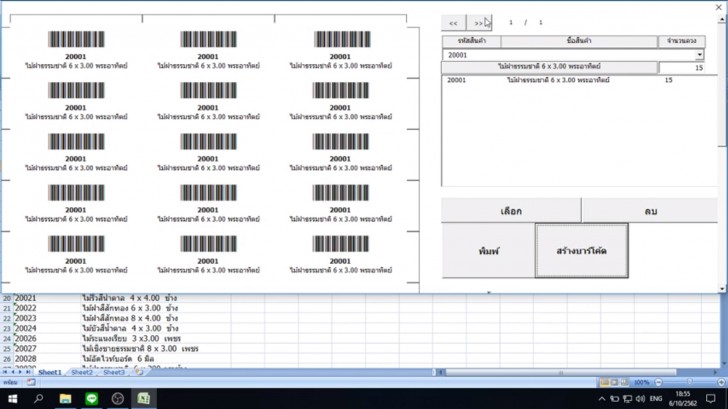This screenshot has width=728, height=409.
Task: Click the ลบ (delete) button
Action: coord(650,211)
